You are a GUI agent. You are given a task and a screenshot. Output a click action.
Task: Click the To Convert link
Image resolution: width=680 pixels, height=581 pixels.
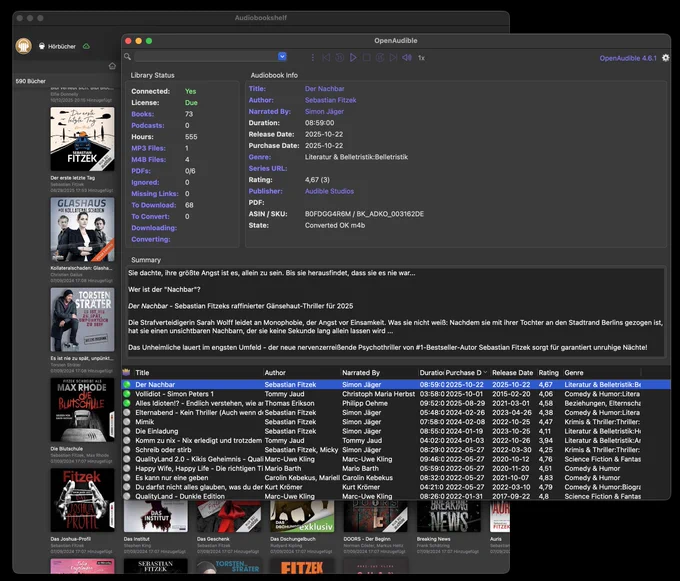pos(150,216)
